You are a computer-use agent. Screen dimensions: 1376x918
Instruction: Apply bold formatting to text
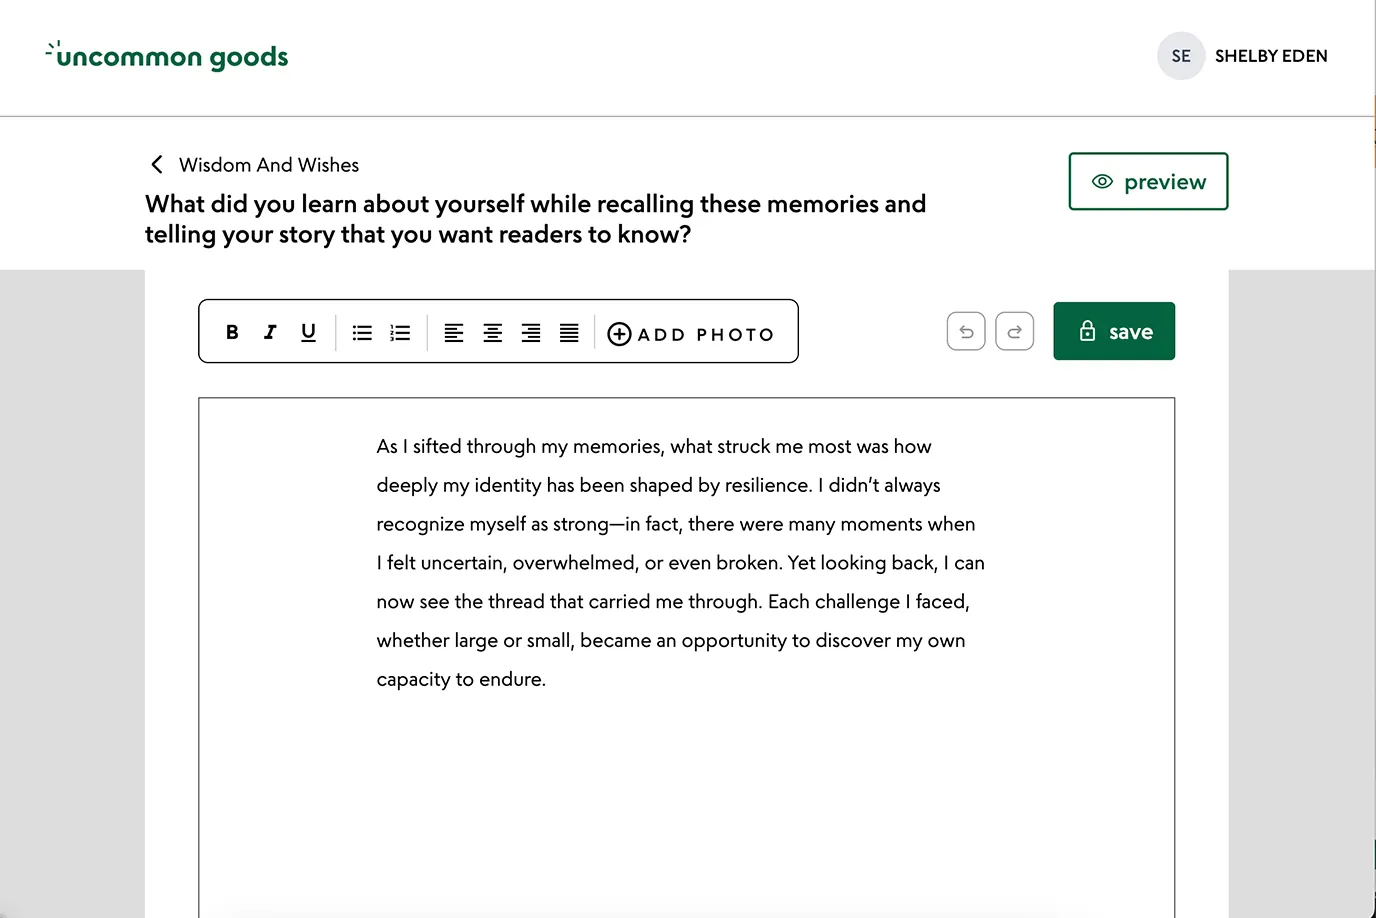tap(231, 332)
